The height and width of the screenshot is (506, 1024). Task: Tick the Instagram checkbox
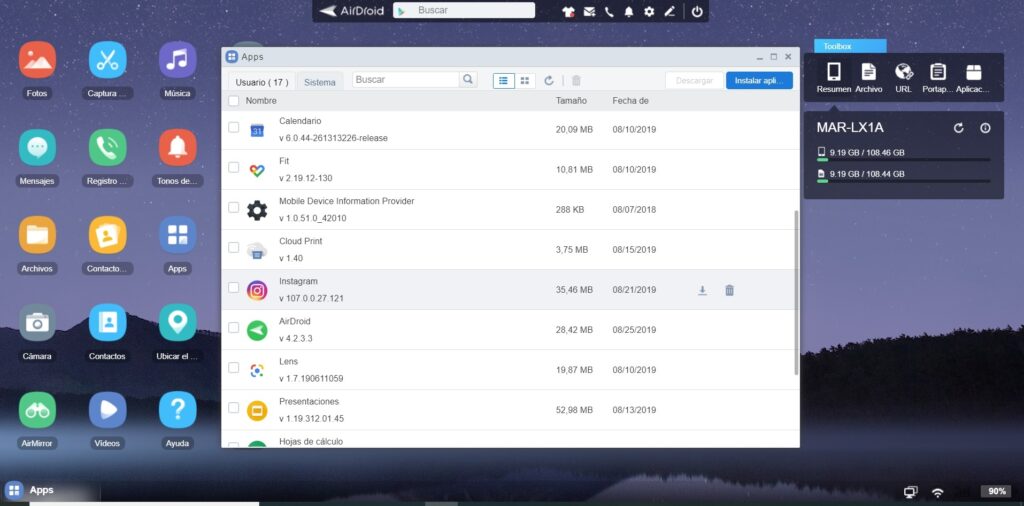233,287
